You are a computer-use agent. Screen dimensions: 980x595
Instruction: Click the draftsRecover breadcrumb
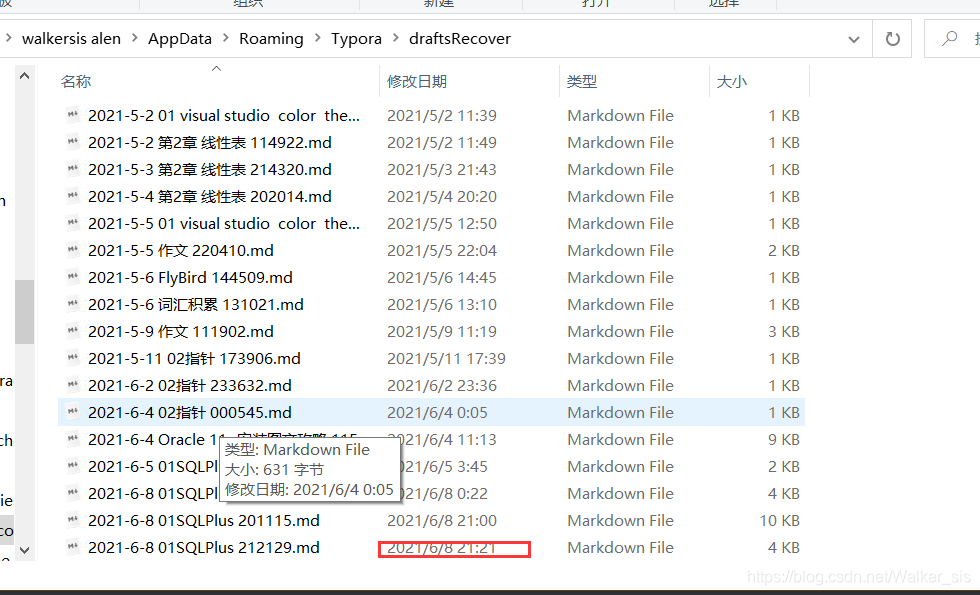[460, 39]
